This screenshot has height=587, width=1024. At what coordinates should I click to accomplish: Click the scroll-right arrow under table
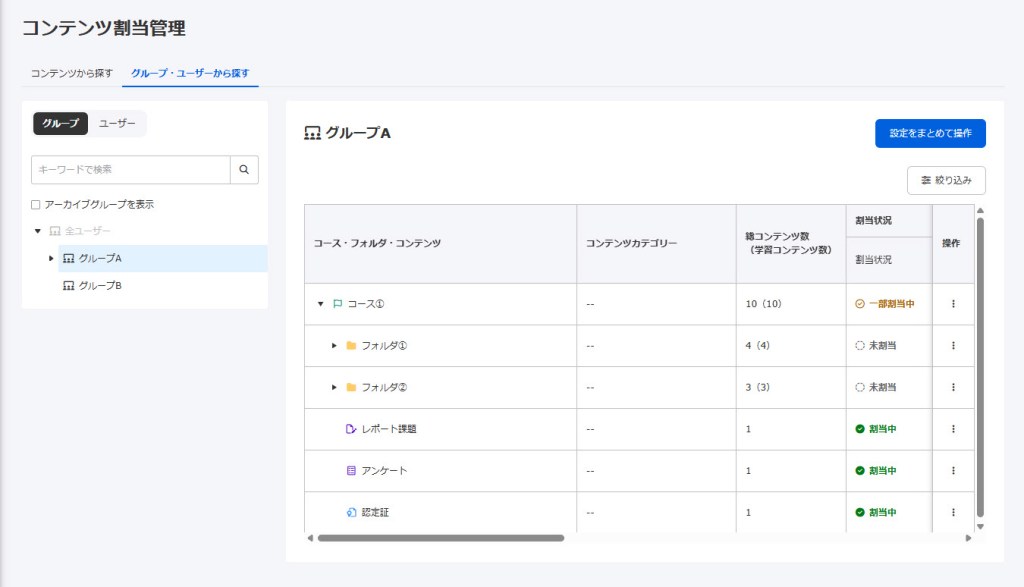[968, 538]
